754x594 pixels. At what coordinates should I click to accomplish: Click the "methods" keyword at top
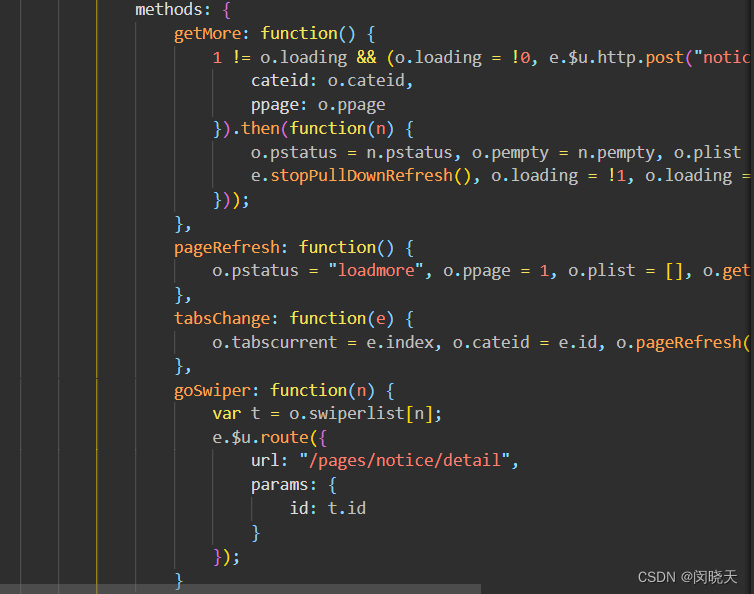point(169,10)
